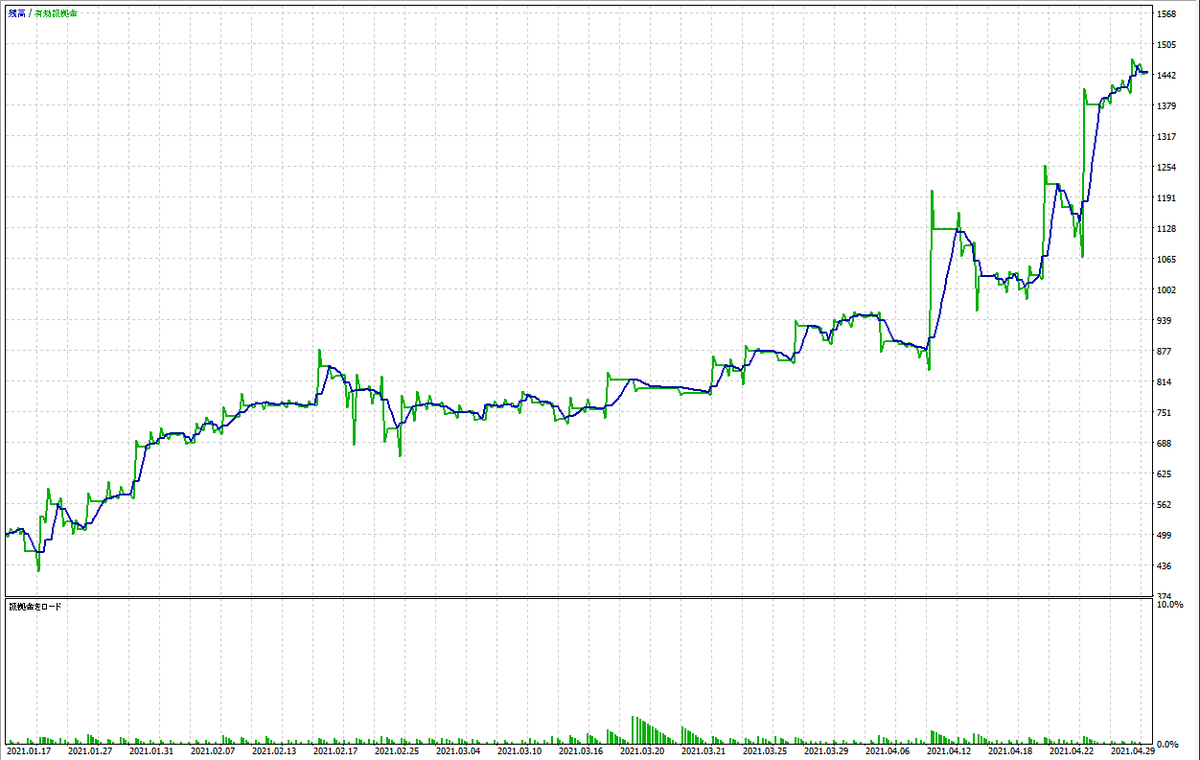Select the 2021.03.04 date label
1200x760 pixels.
458,750
